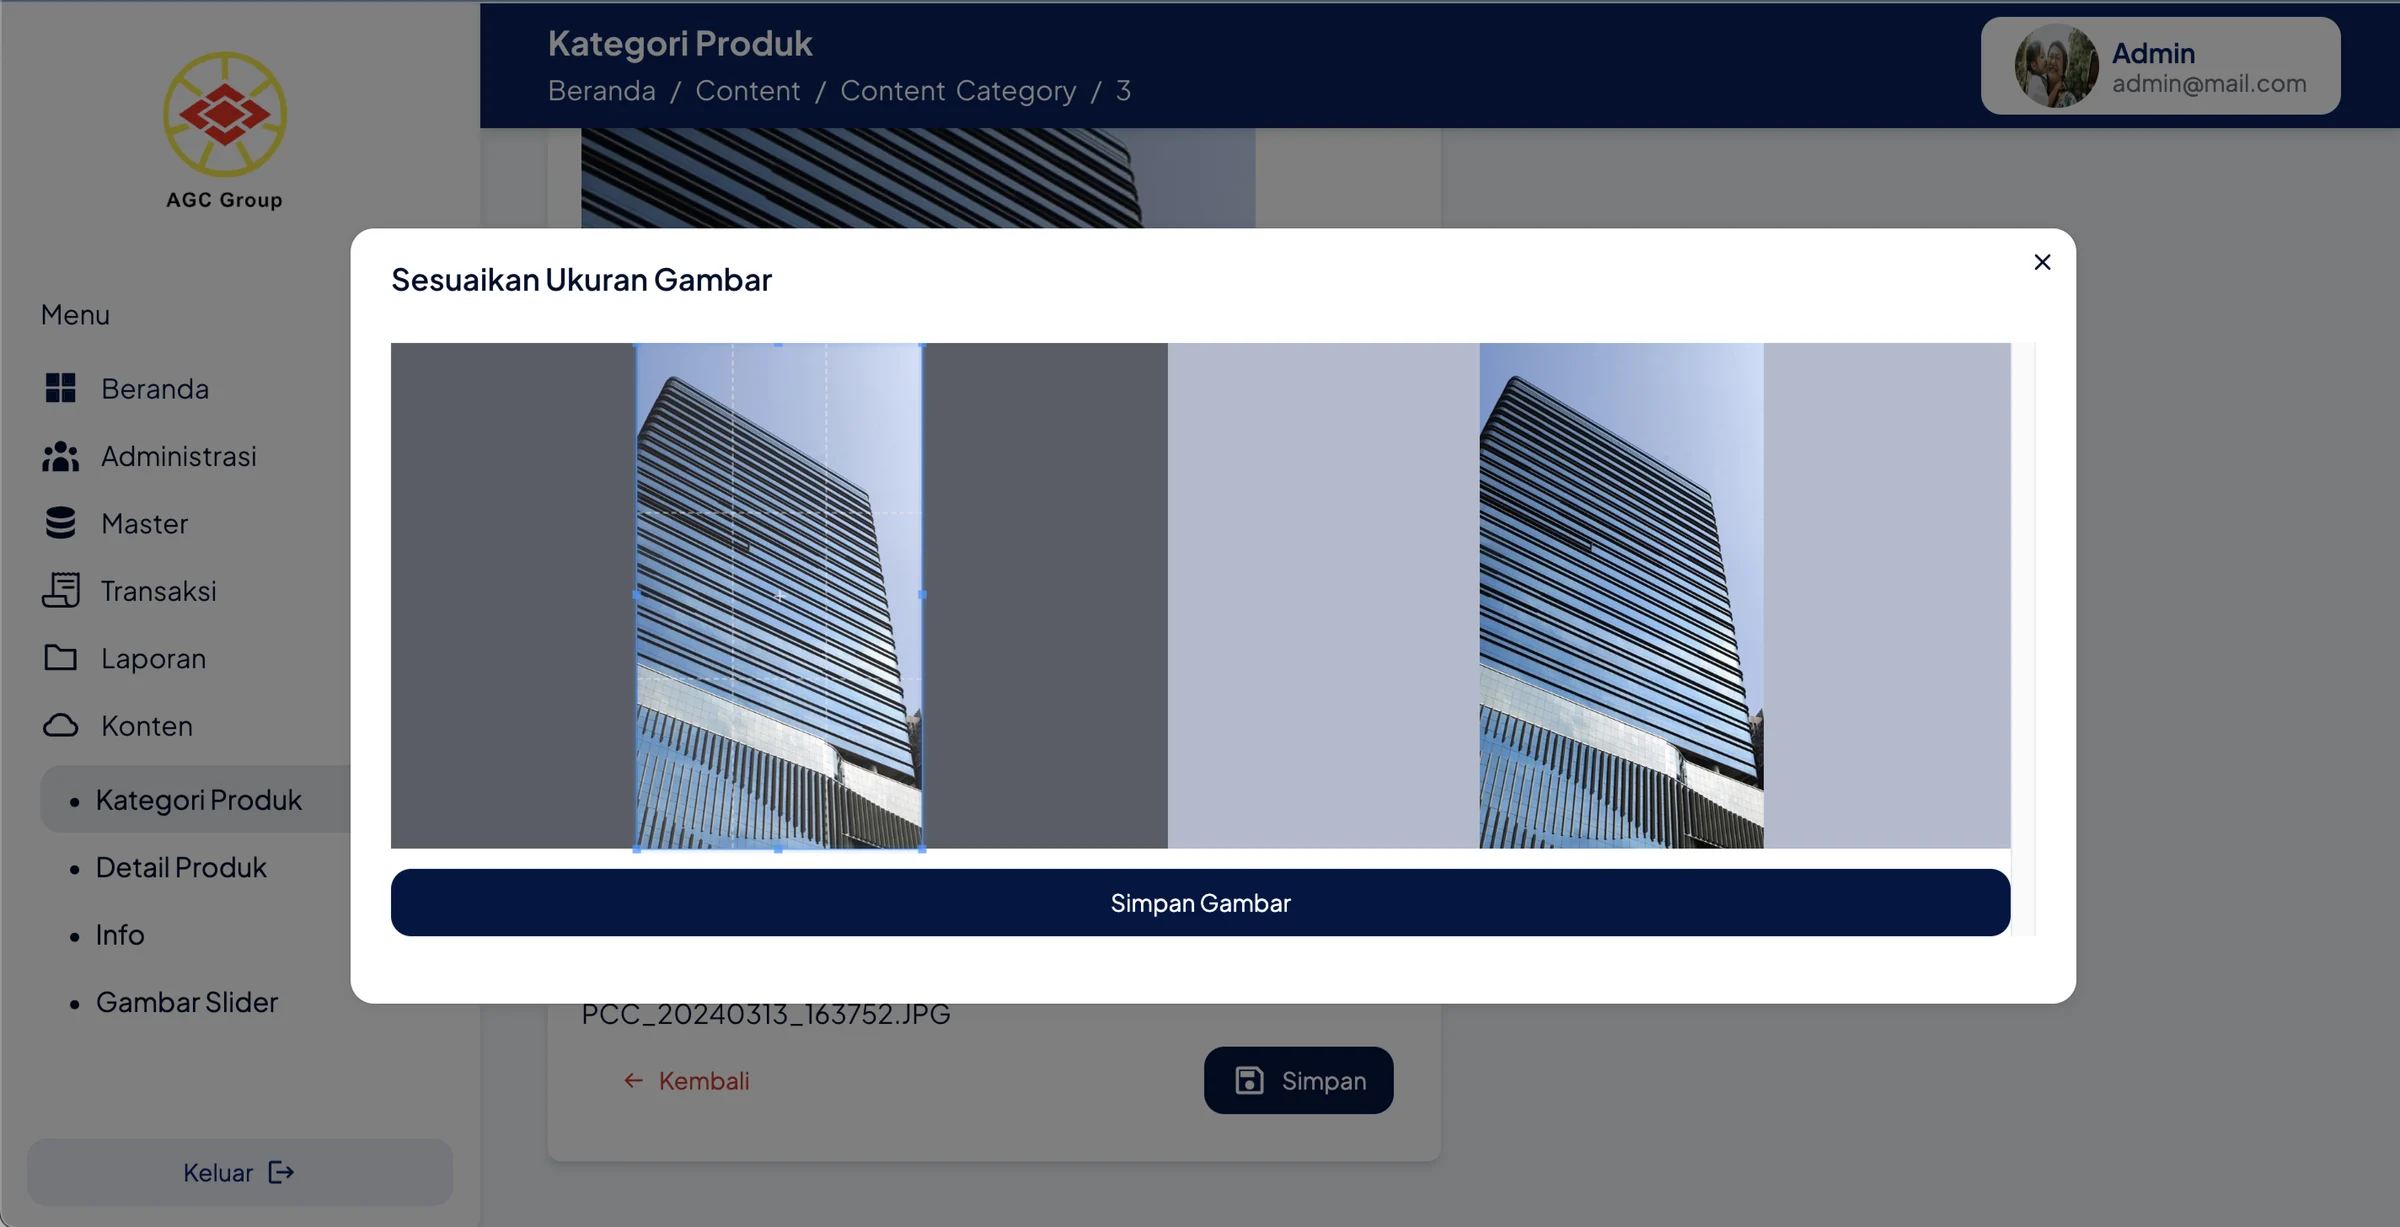Click the crop box left-middle handle

637,595
